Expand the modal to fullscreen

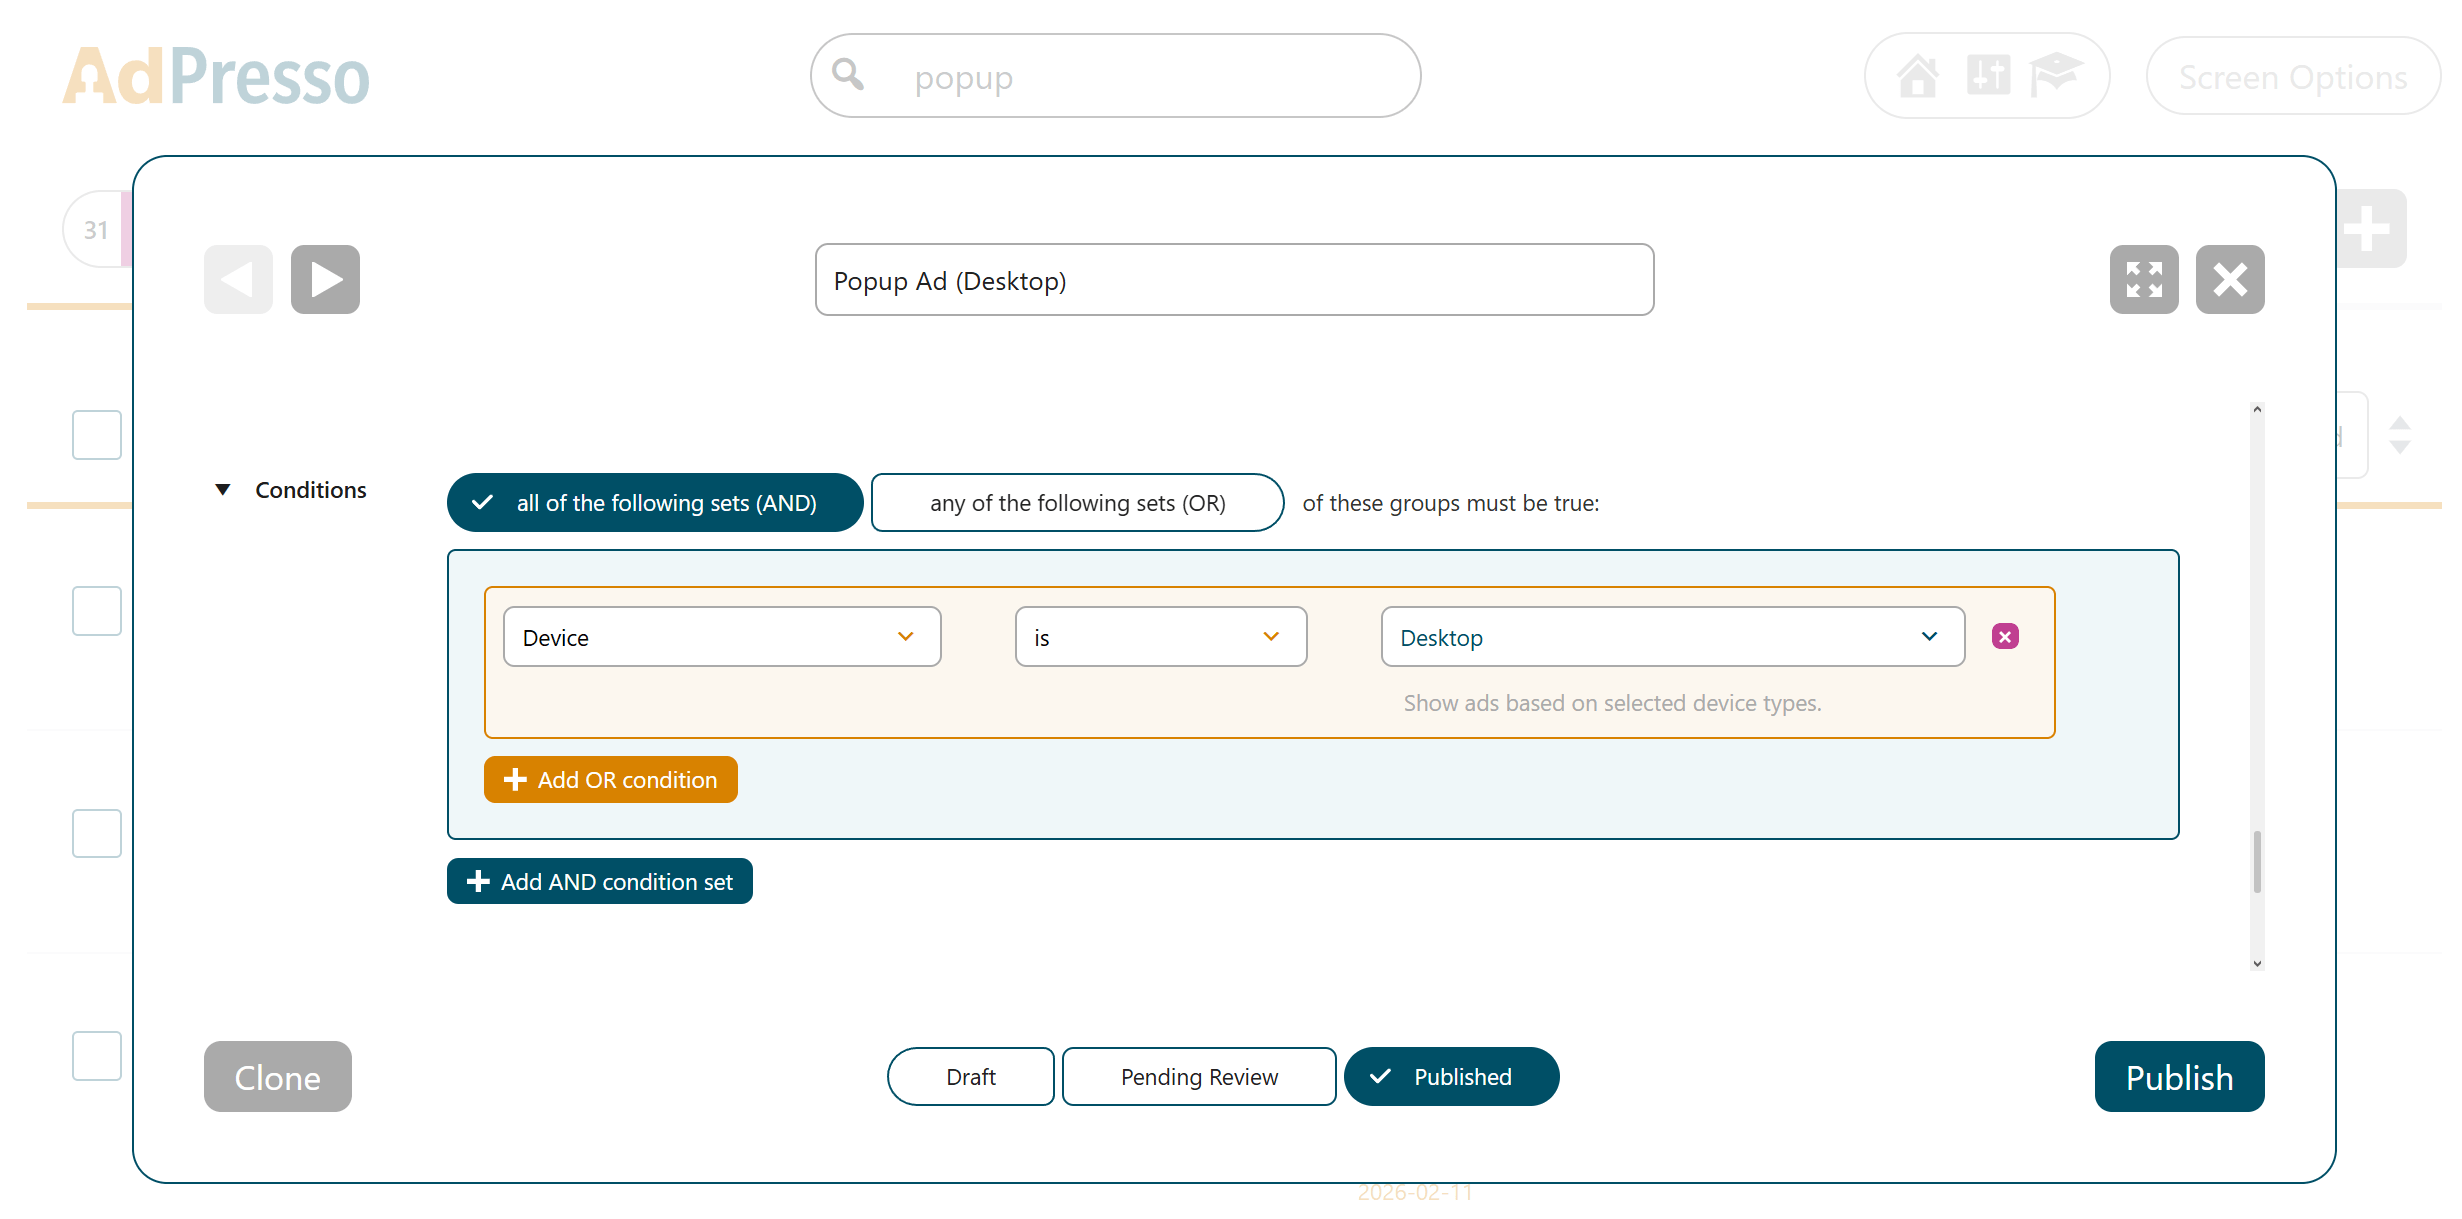tap(2144, 279)
